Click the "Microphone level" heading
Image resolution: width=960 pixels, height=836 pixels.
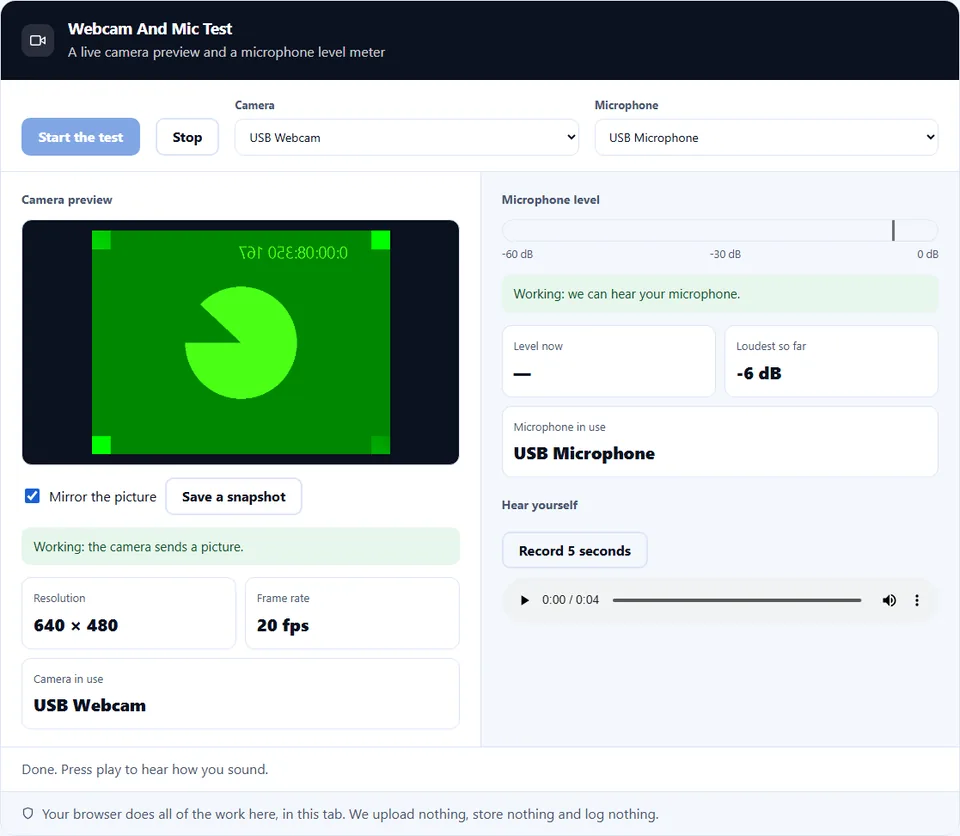click(x=550, y=200)
